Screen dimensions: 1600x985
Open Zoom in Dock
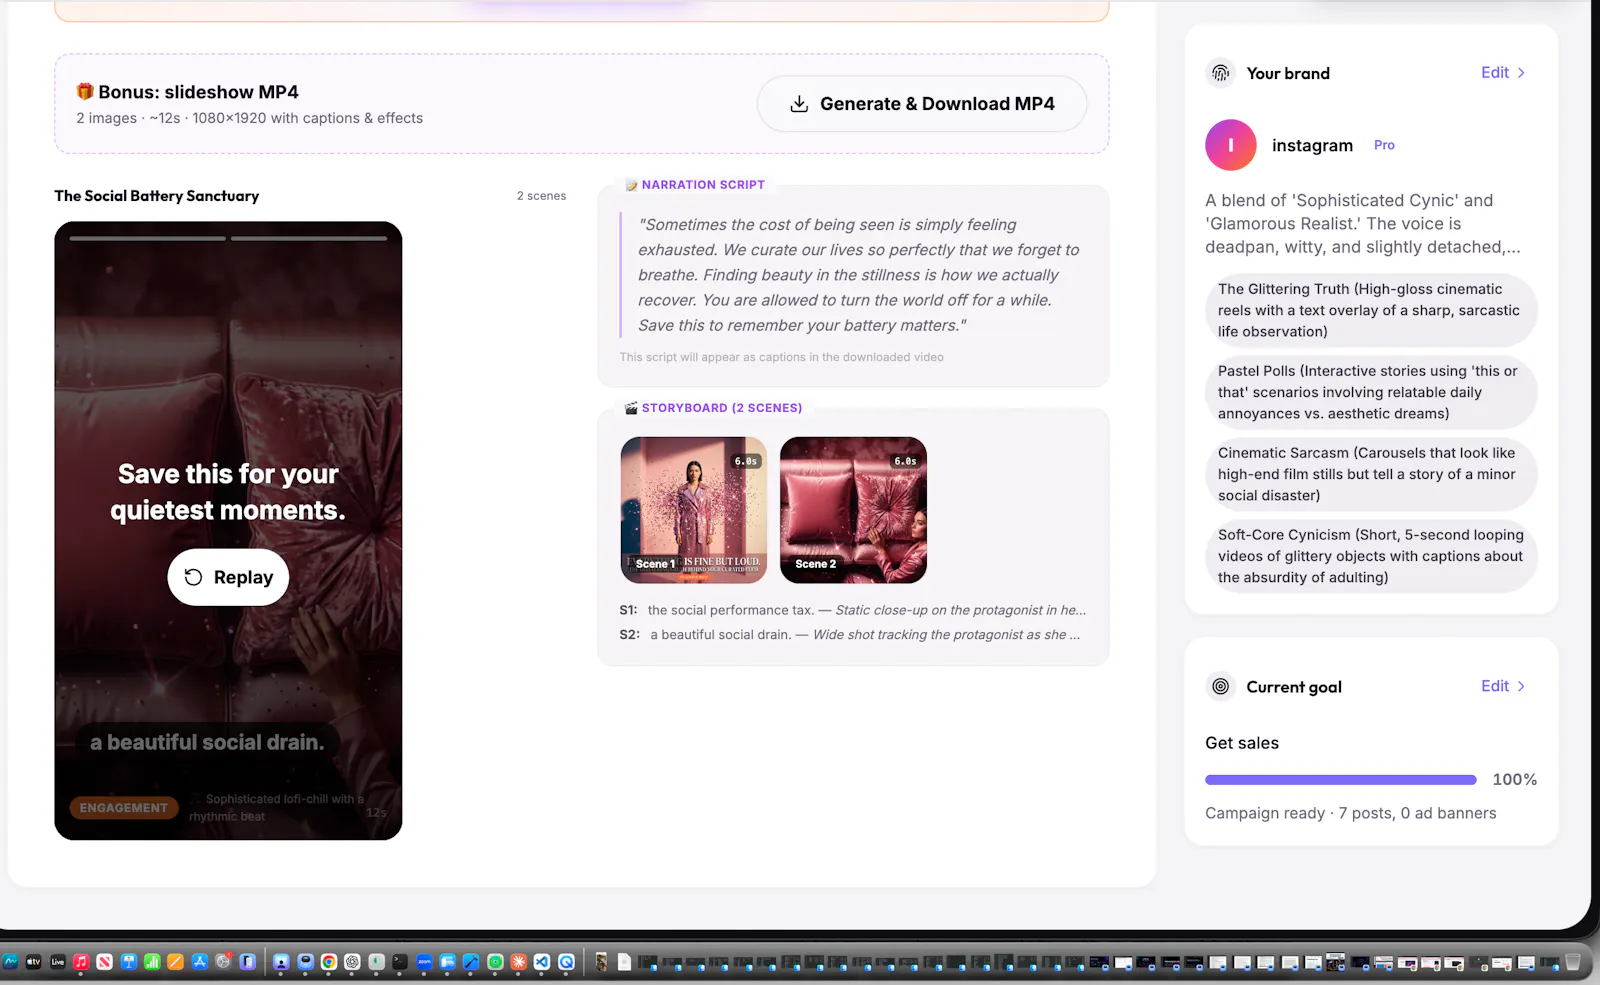(424, 962)
